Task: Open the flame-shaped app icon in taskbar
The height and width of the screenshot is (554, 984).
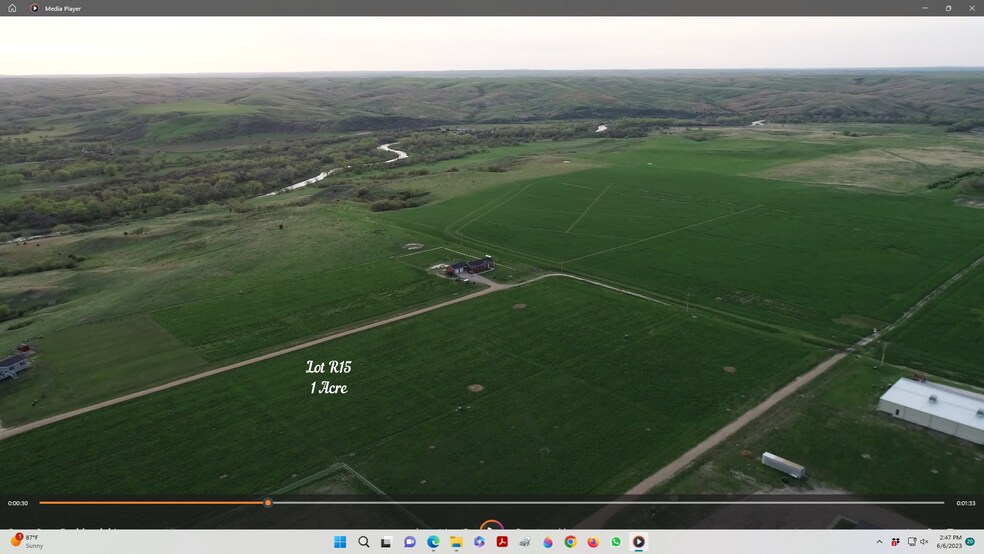Action: point(548,542)
